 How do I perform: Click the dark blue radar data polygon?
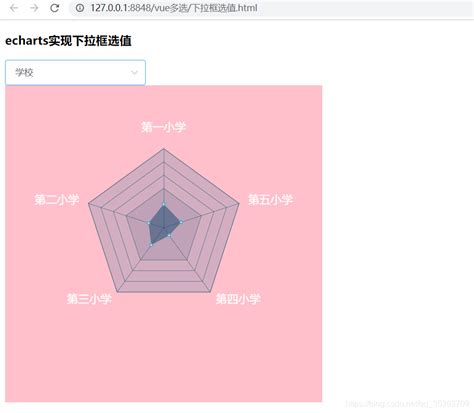pyautogui.click(x=163, y=223)
